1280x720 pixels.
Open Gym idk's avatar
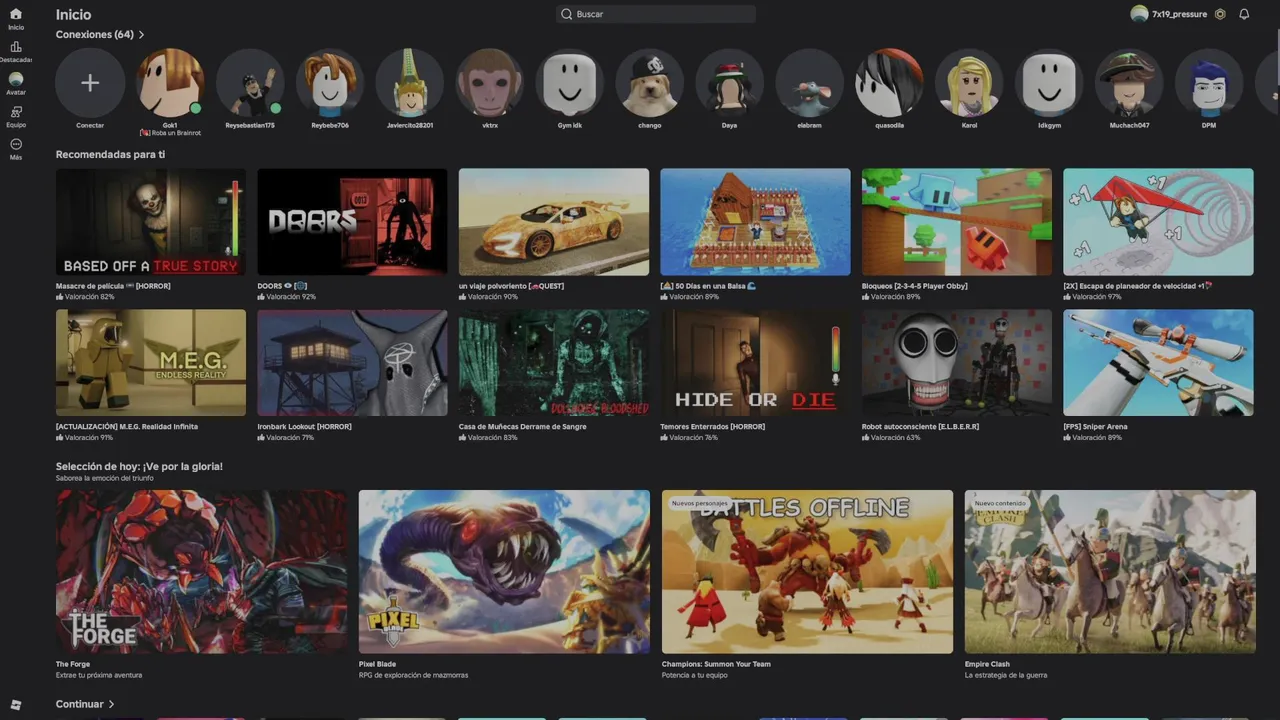(x=570, y=83)
